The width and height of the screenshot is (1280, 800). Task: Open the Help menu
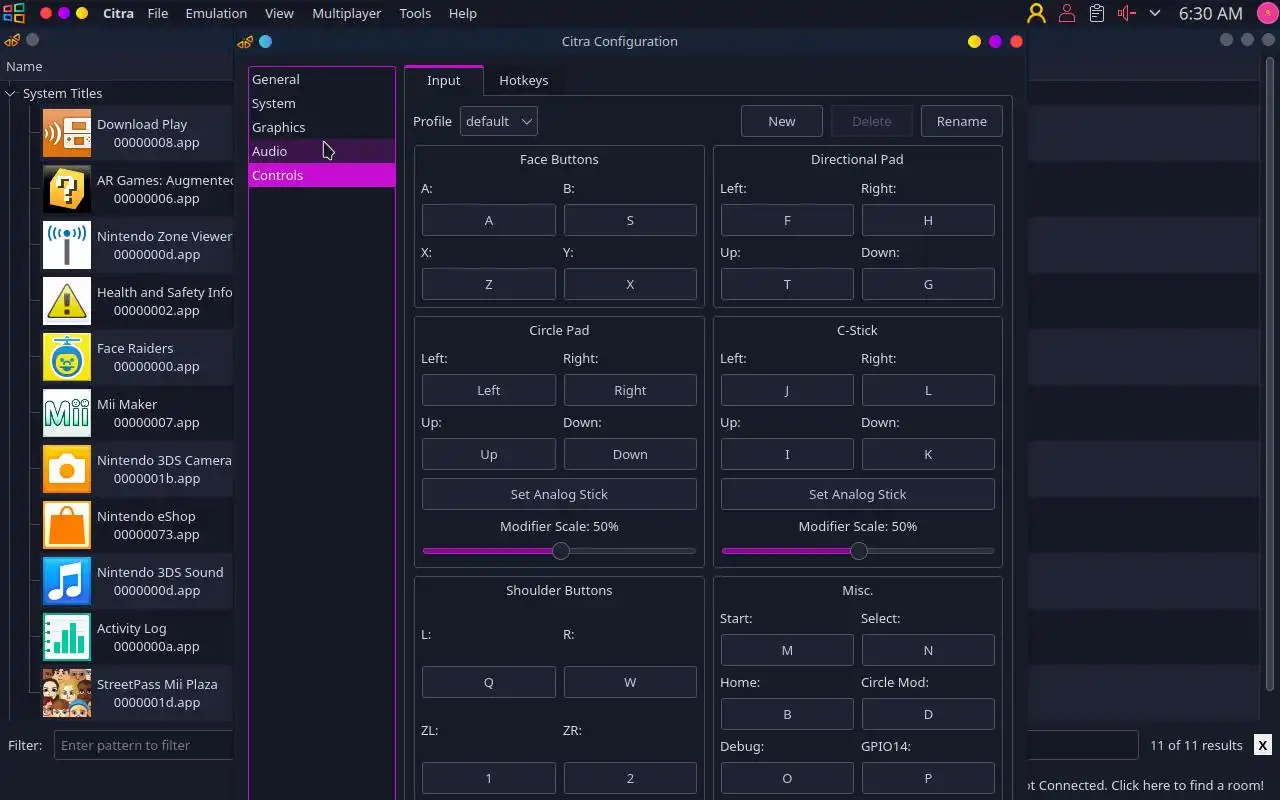coord(462,13)
